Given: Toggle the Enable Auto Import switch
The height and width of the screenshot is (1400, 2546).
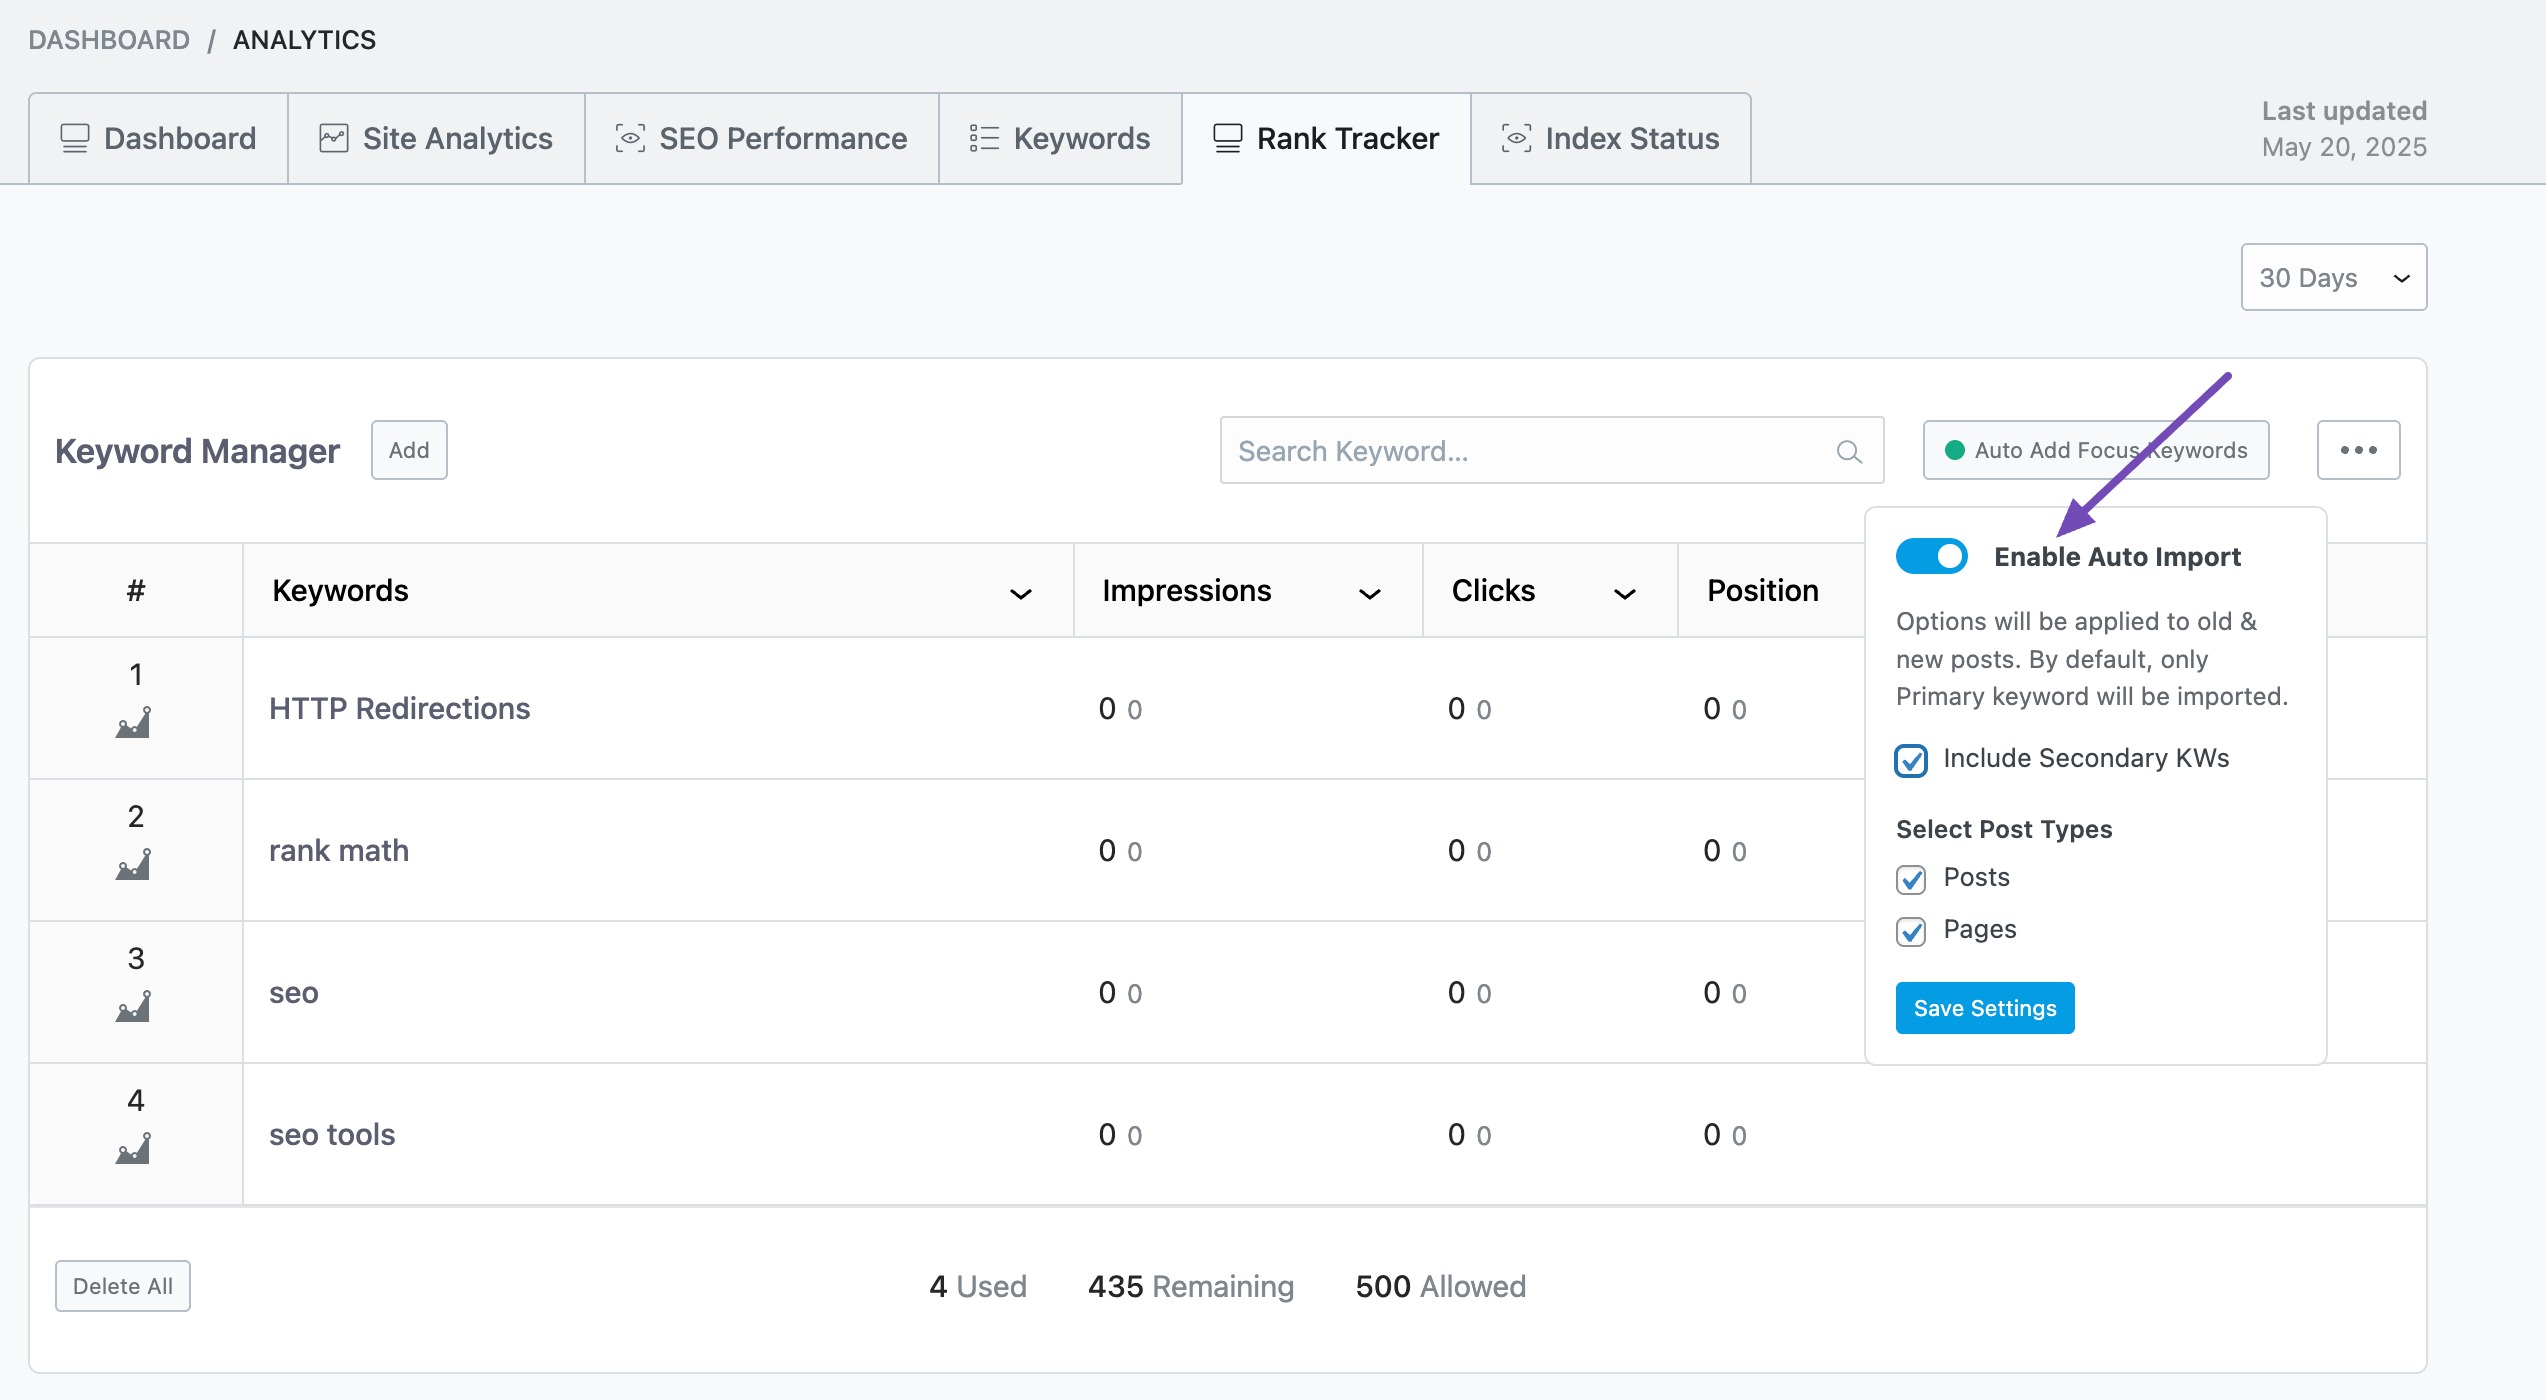Looking at the screenshot, I should point(1931,556).
